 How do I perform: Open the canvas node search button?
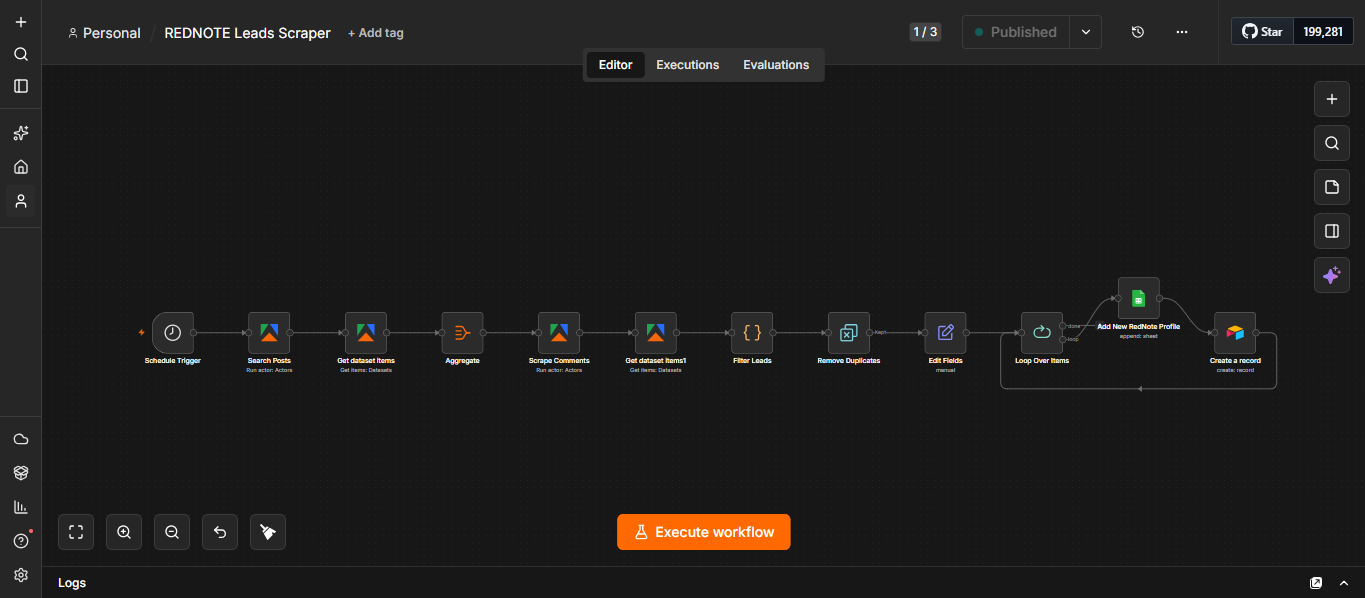pos(1331,143)
